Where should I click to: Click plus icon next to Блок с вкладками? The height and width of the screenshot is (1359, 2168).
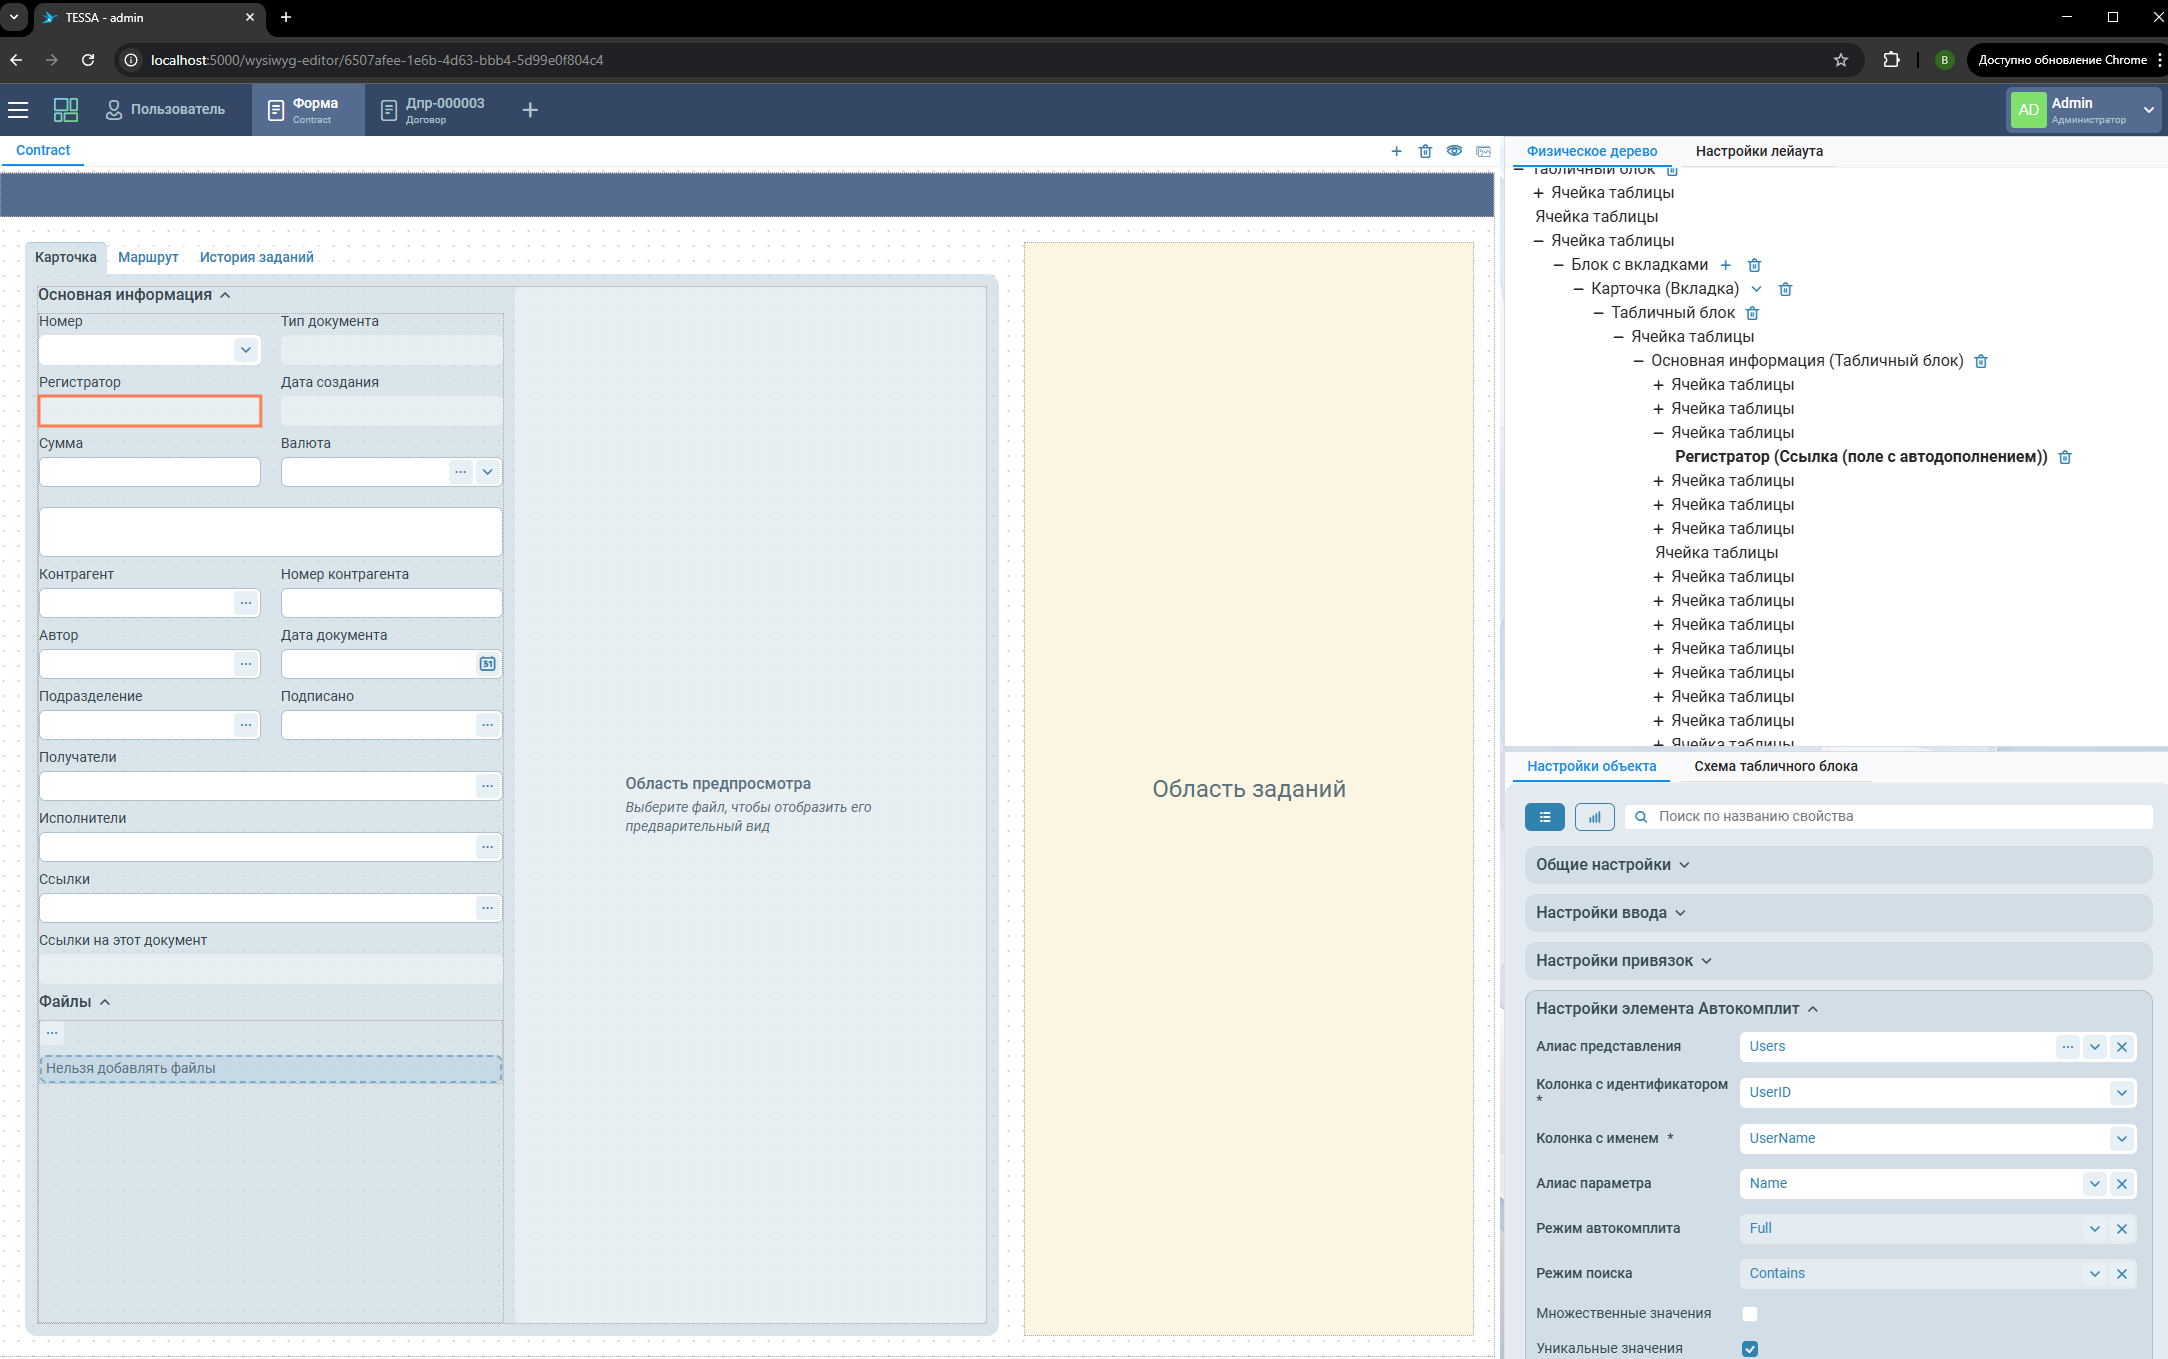[x=1725, y=265]
